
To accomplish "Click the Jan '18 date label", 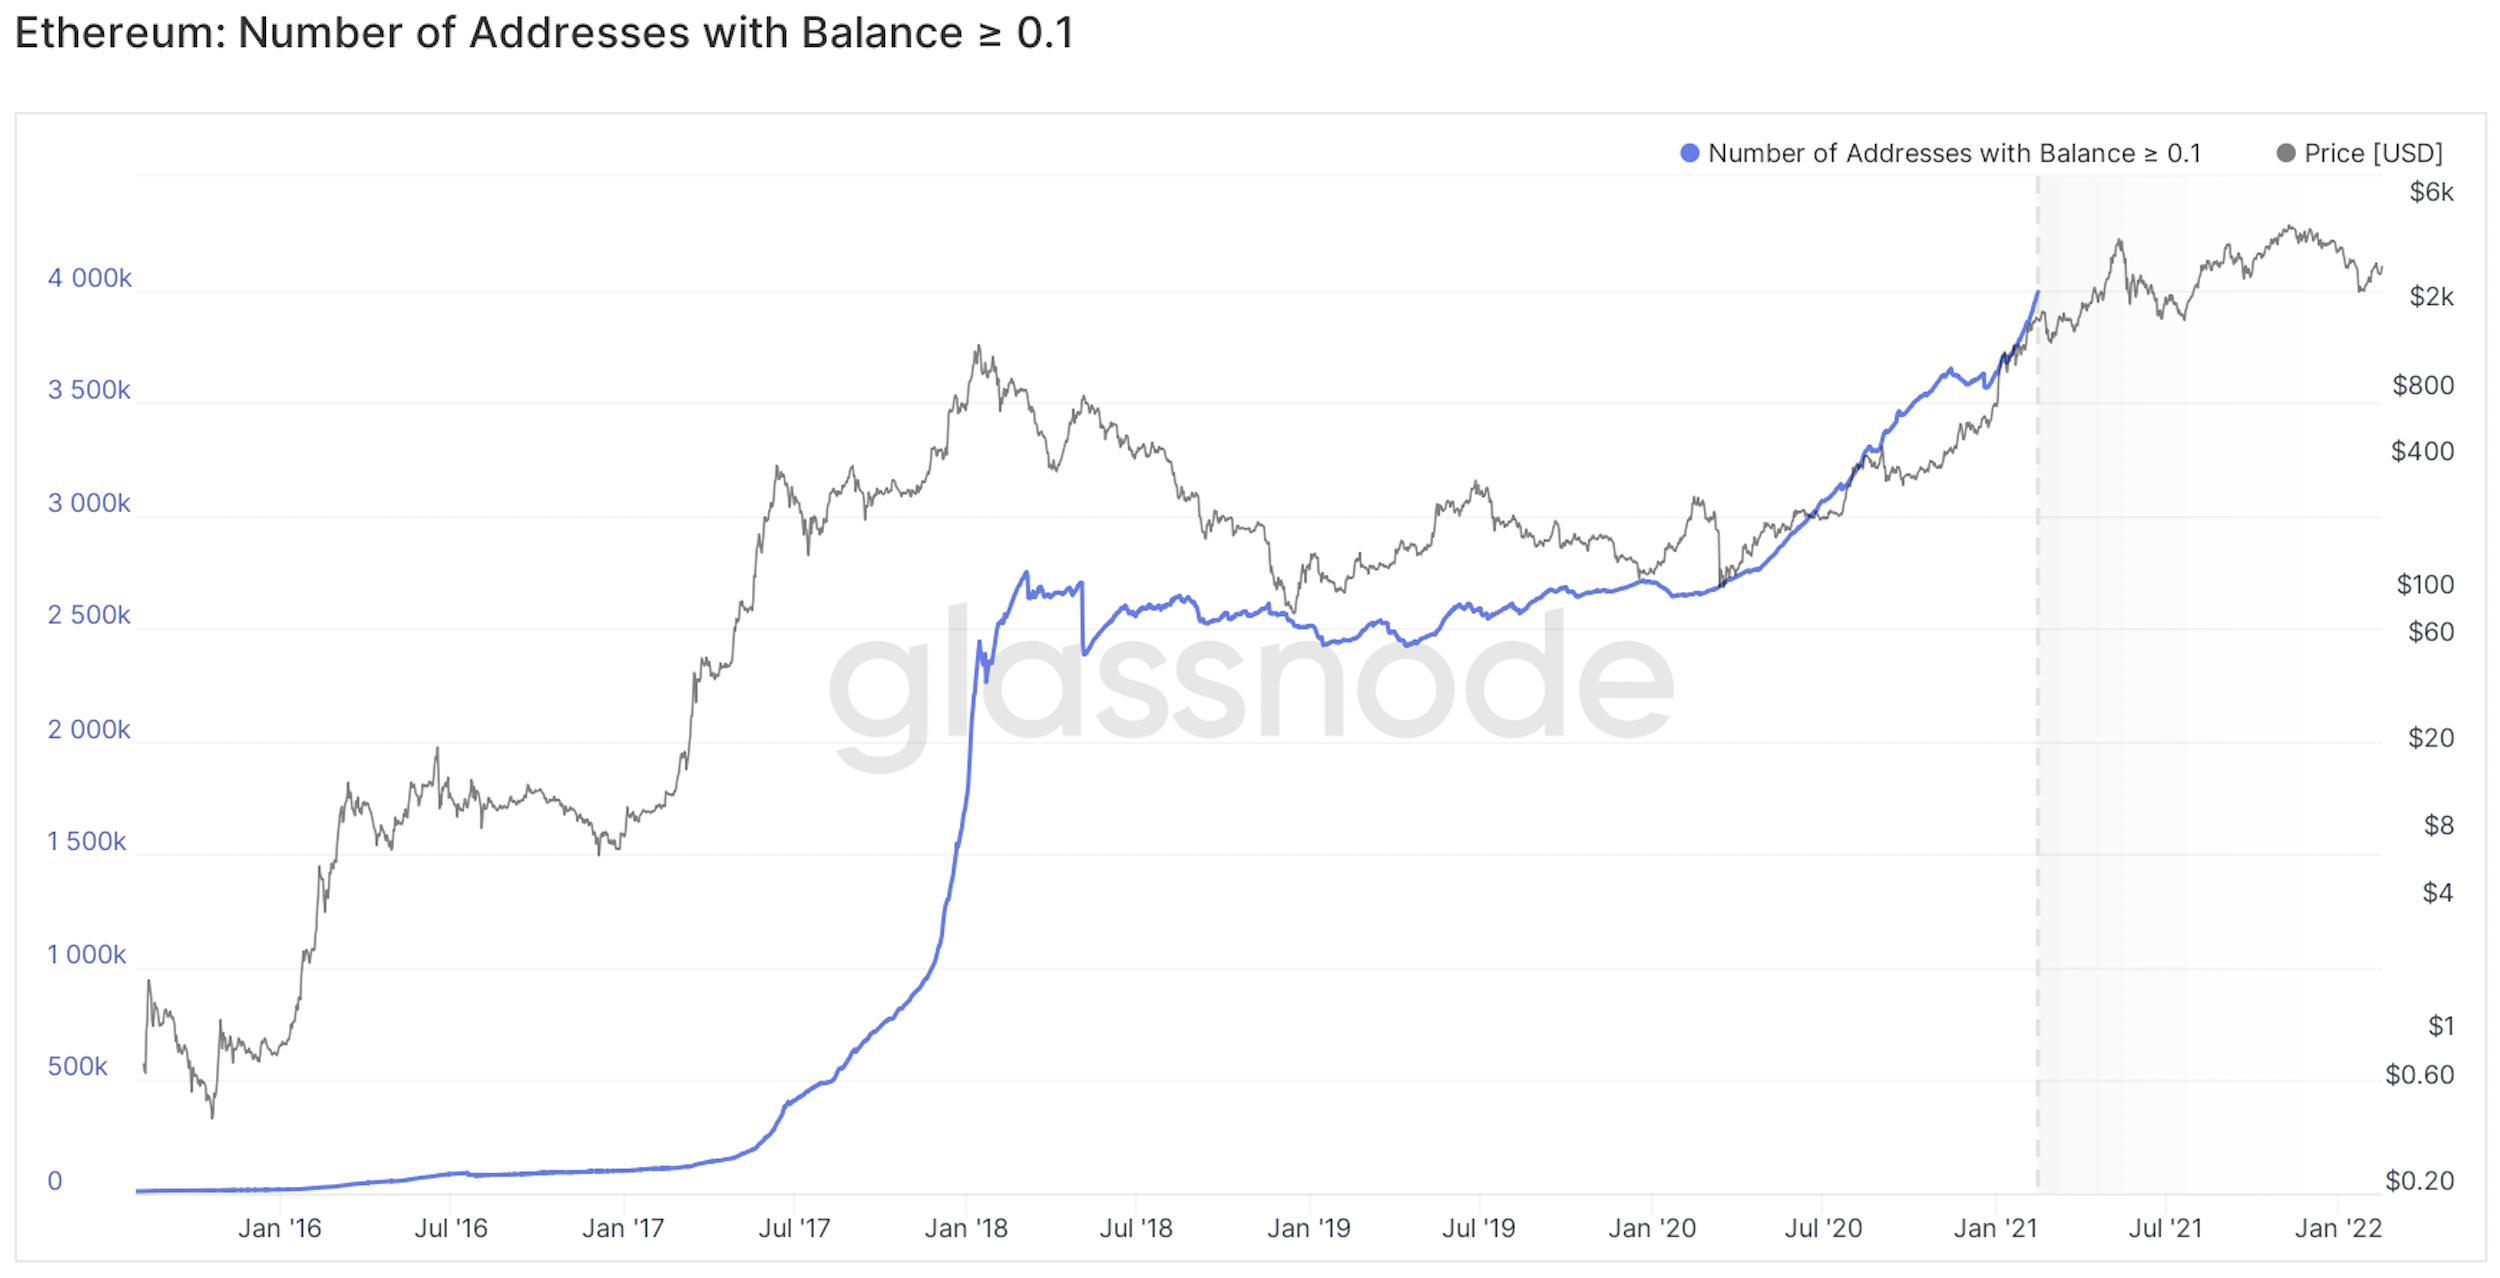I will (x=966, y=1228).
